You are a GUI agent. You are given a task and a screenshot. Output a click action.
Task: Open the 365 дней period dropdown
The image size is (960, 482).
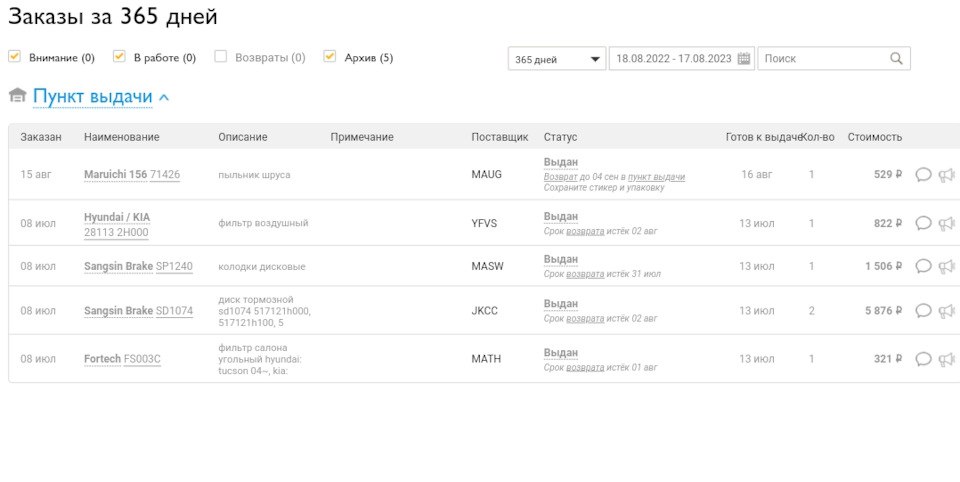(556, 59)
